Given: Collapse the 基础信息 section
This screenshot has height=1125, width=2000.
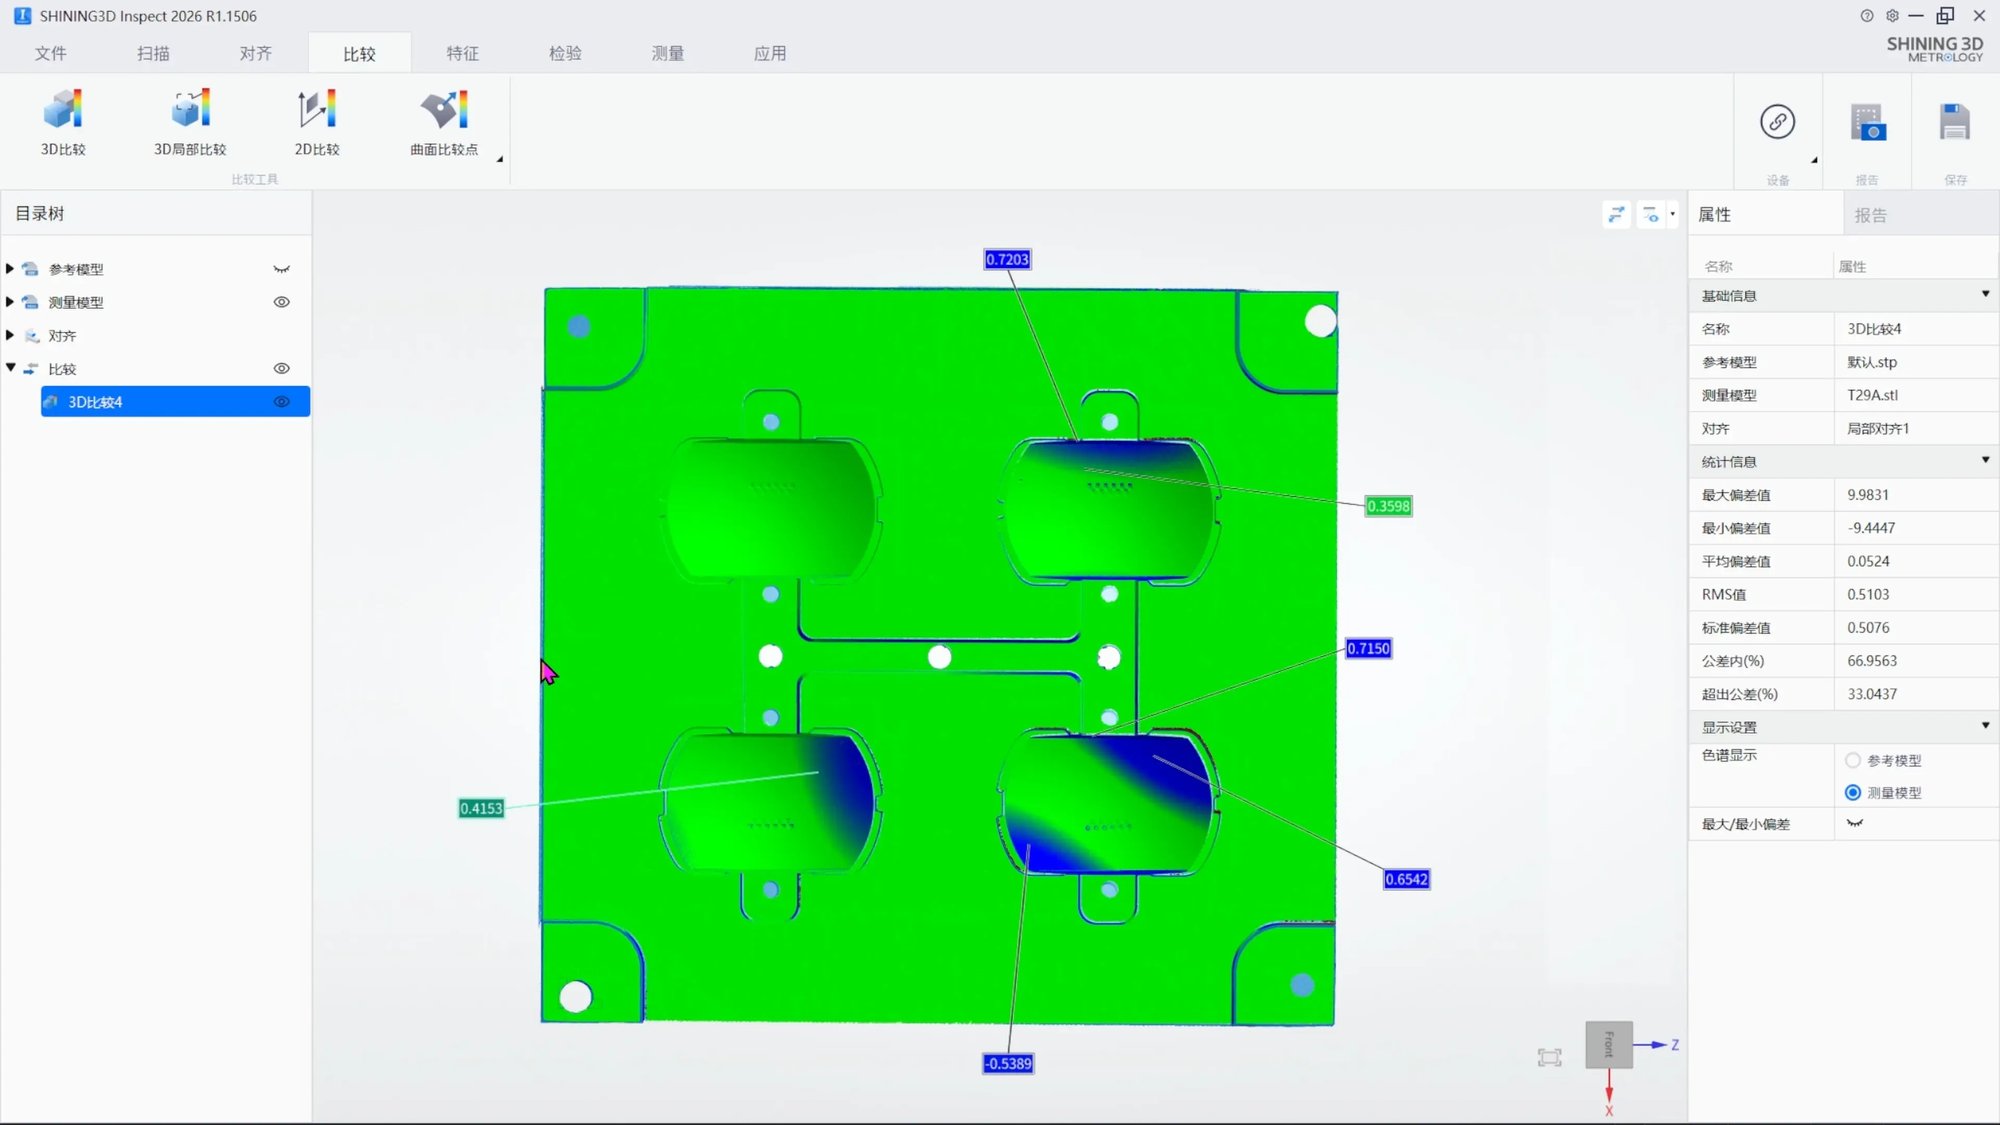Looking at the screenshot, I should (1985, 294).
